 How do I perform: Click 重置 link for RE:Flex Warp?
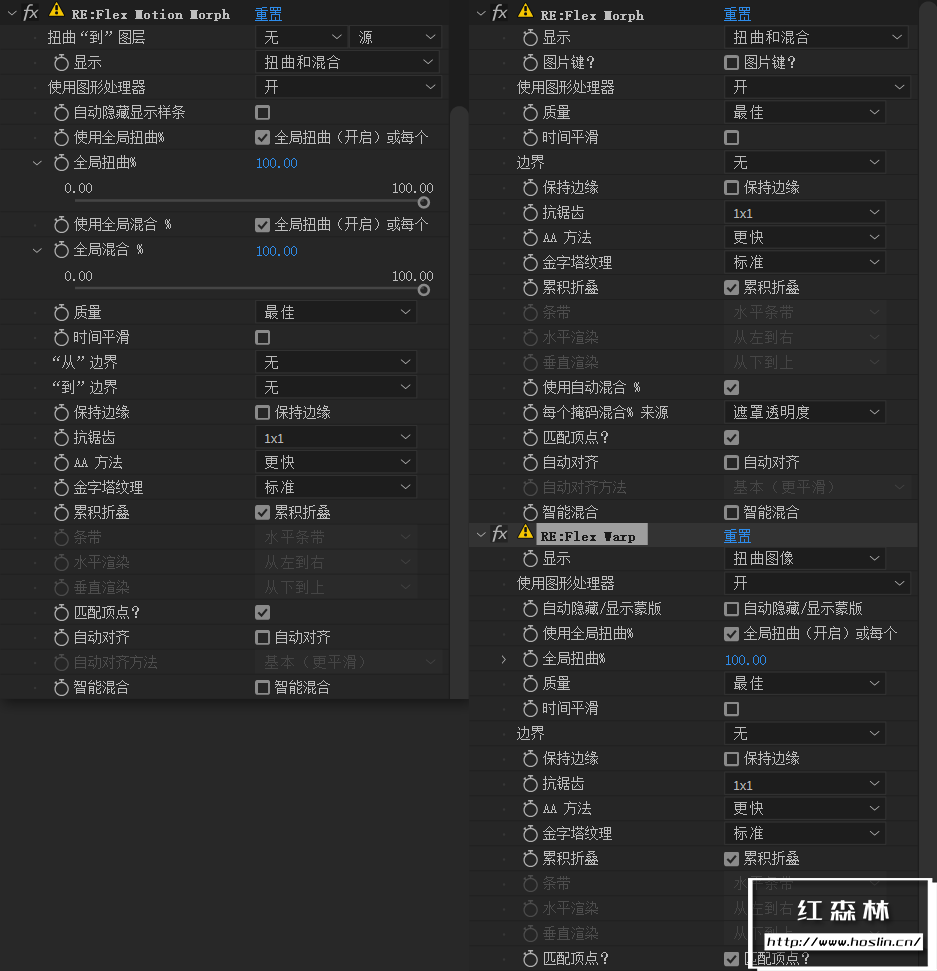(x=737, y=536)
